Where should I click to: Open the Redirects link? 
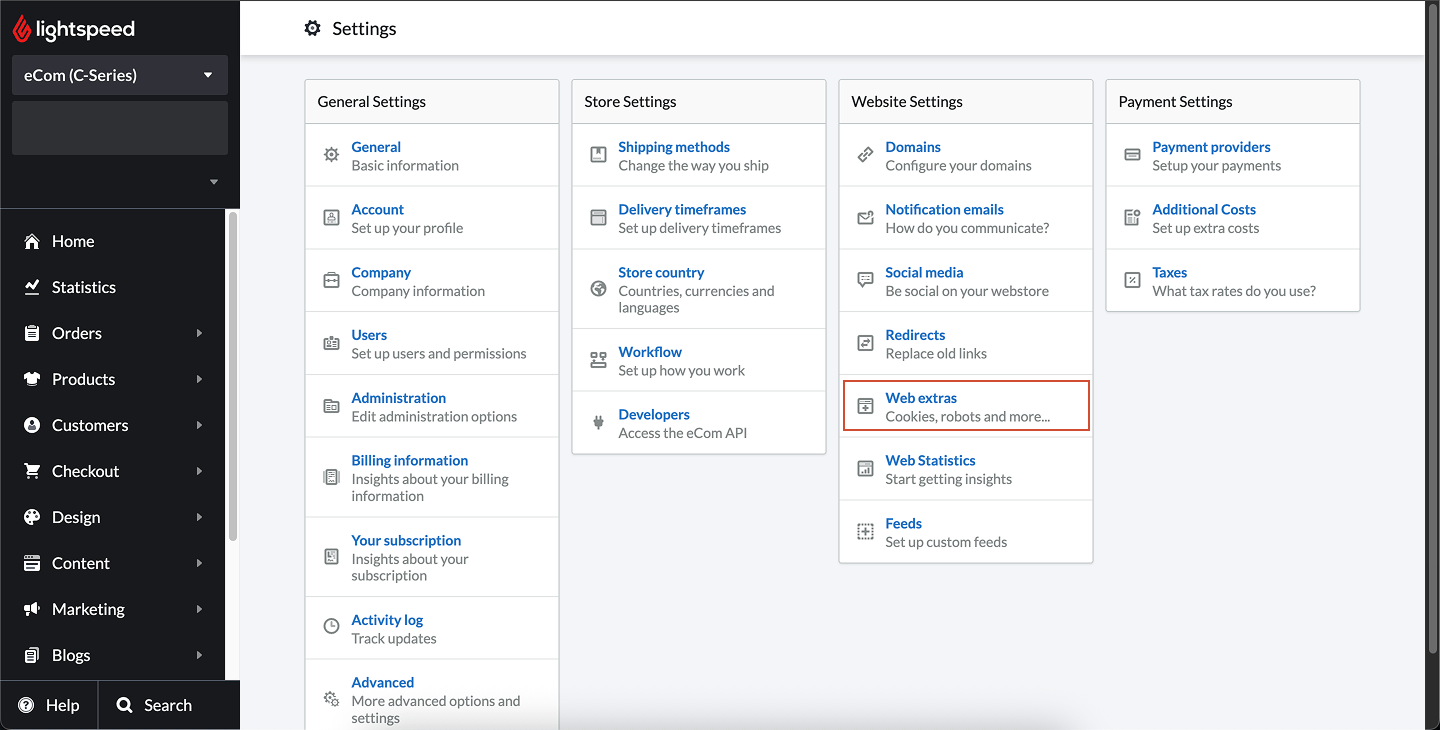[x=915, y=335]
